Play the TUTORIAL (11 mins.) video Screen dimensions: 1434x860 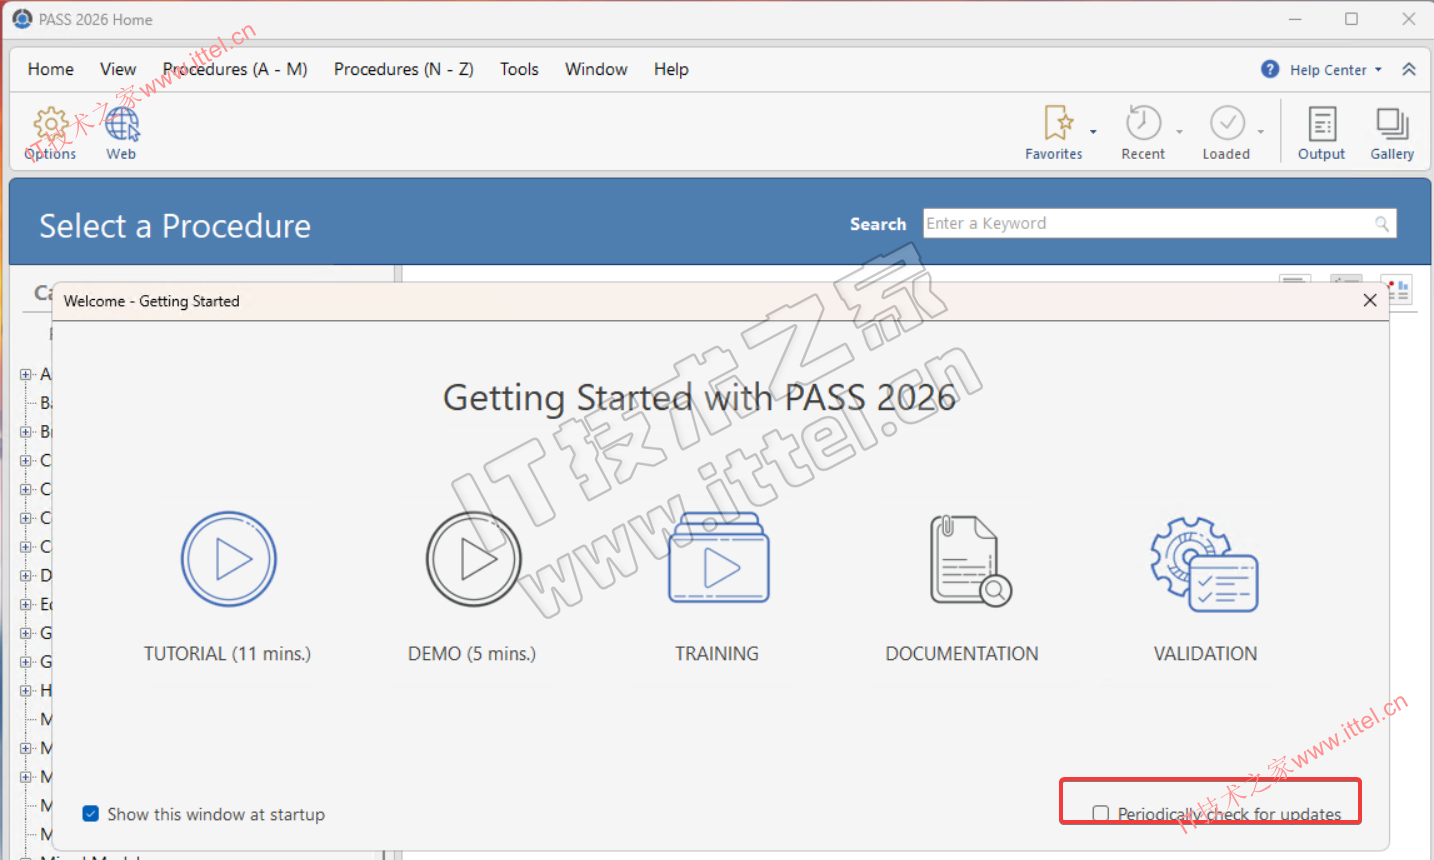(228, 559)
